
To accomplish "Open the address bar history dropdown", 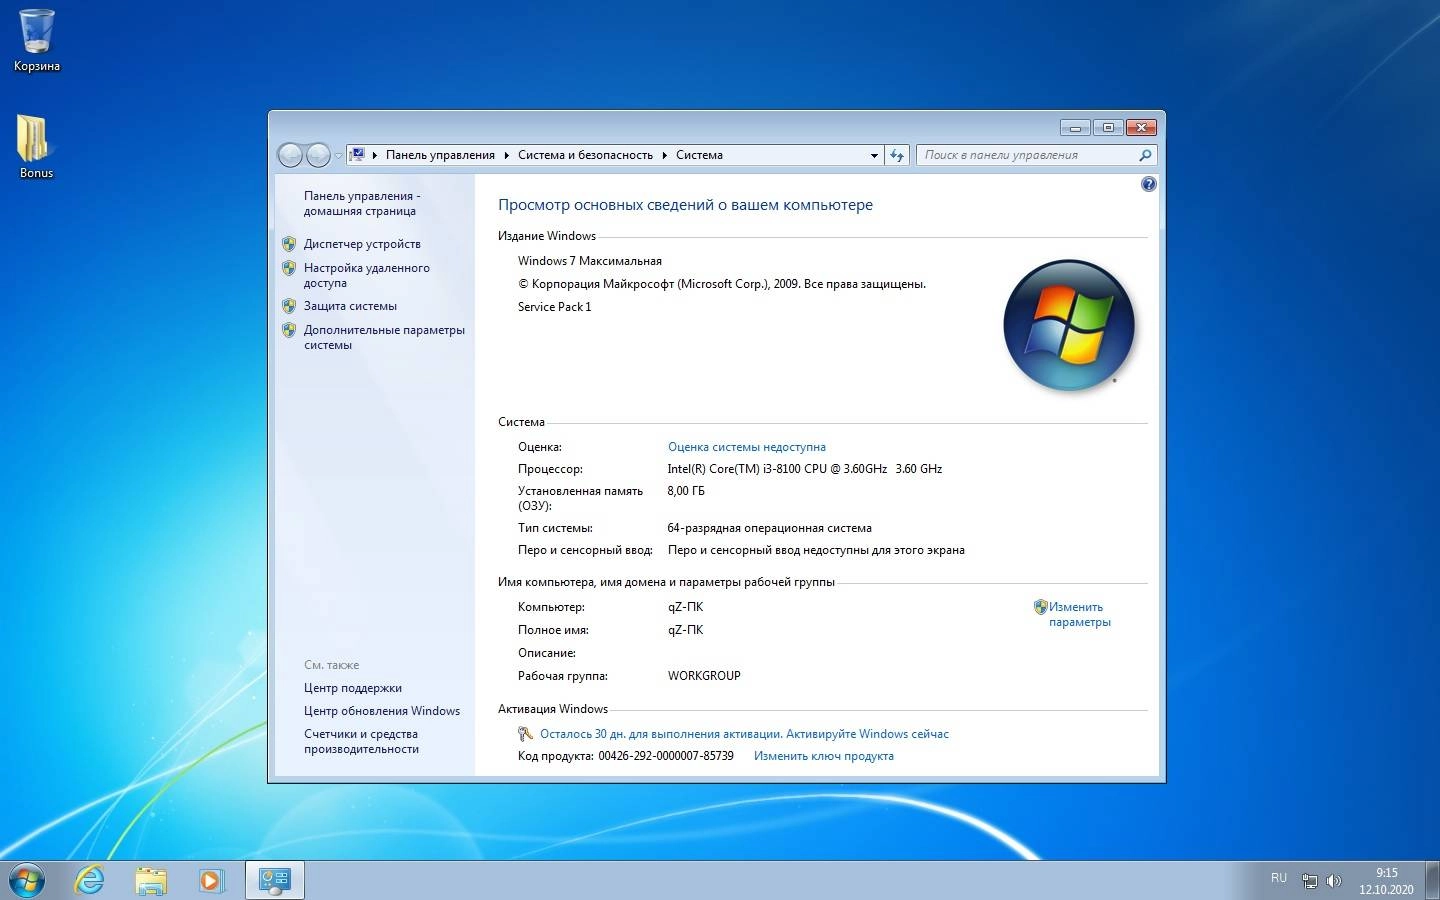I will [x=874, y=155].
